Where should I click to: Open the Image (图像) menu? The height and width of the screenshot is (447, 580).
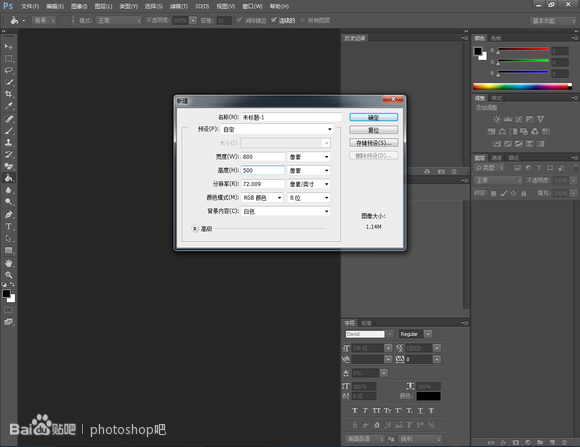[x=79, y=6]
